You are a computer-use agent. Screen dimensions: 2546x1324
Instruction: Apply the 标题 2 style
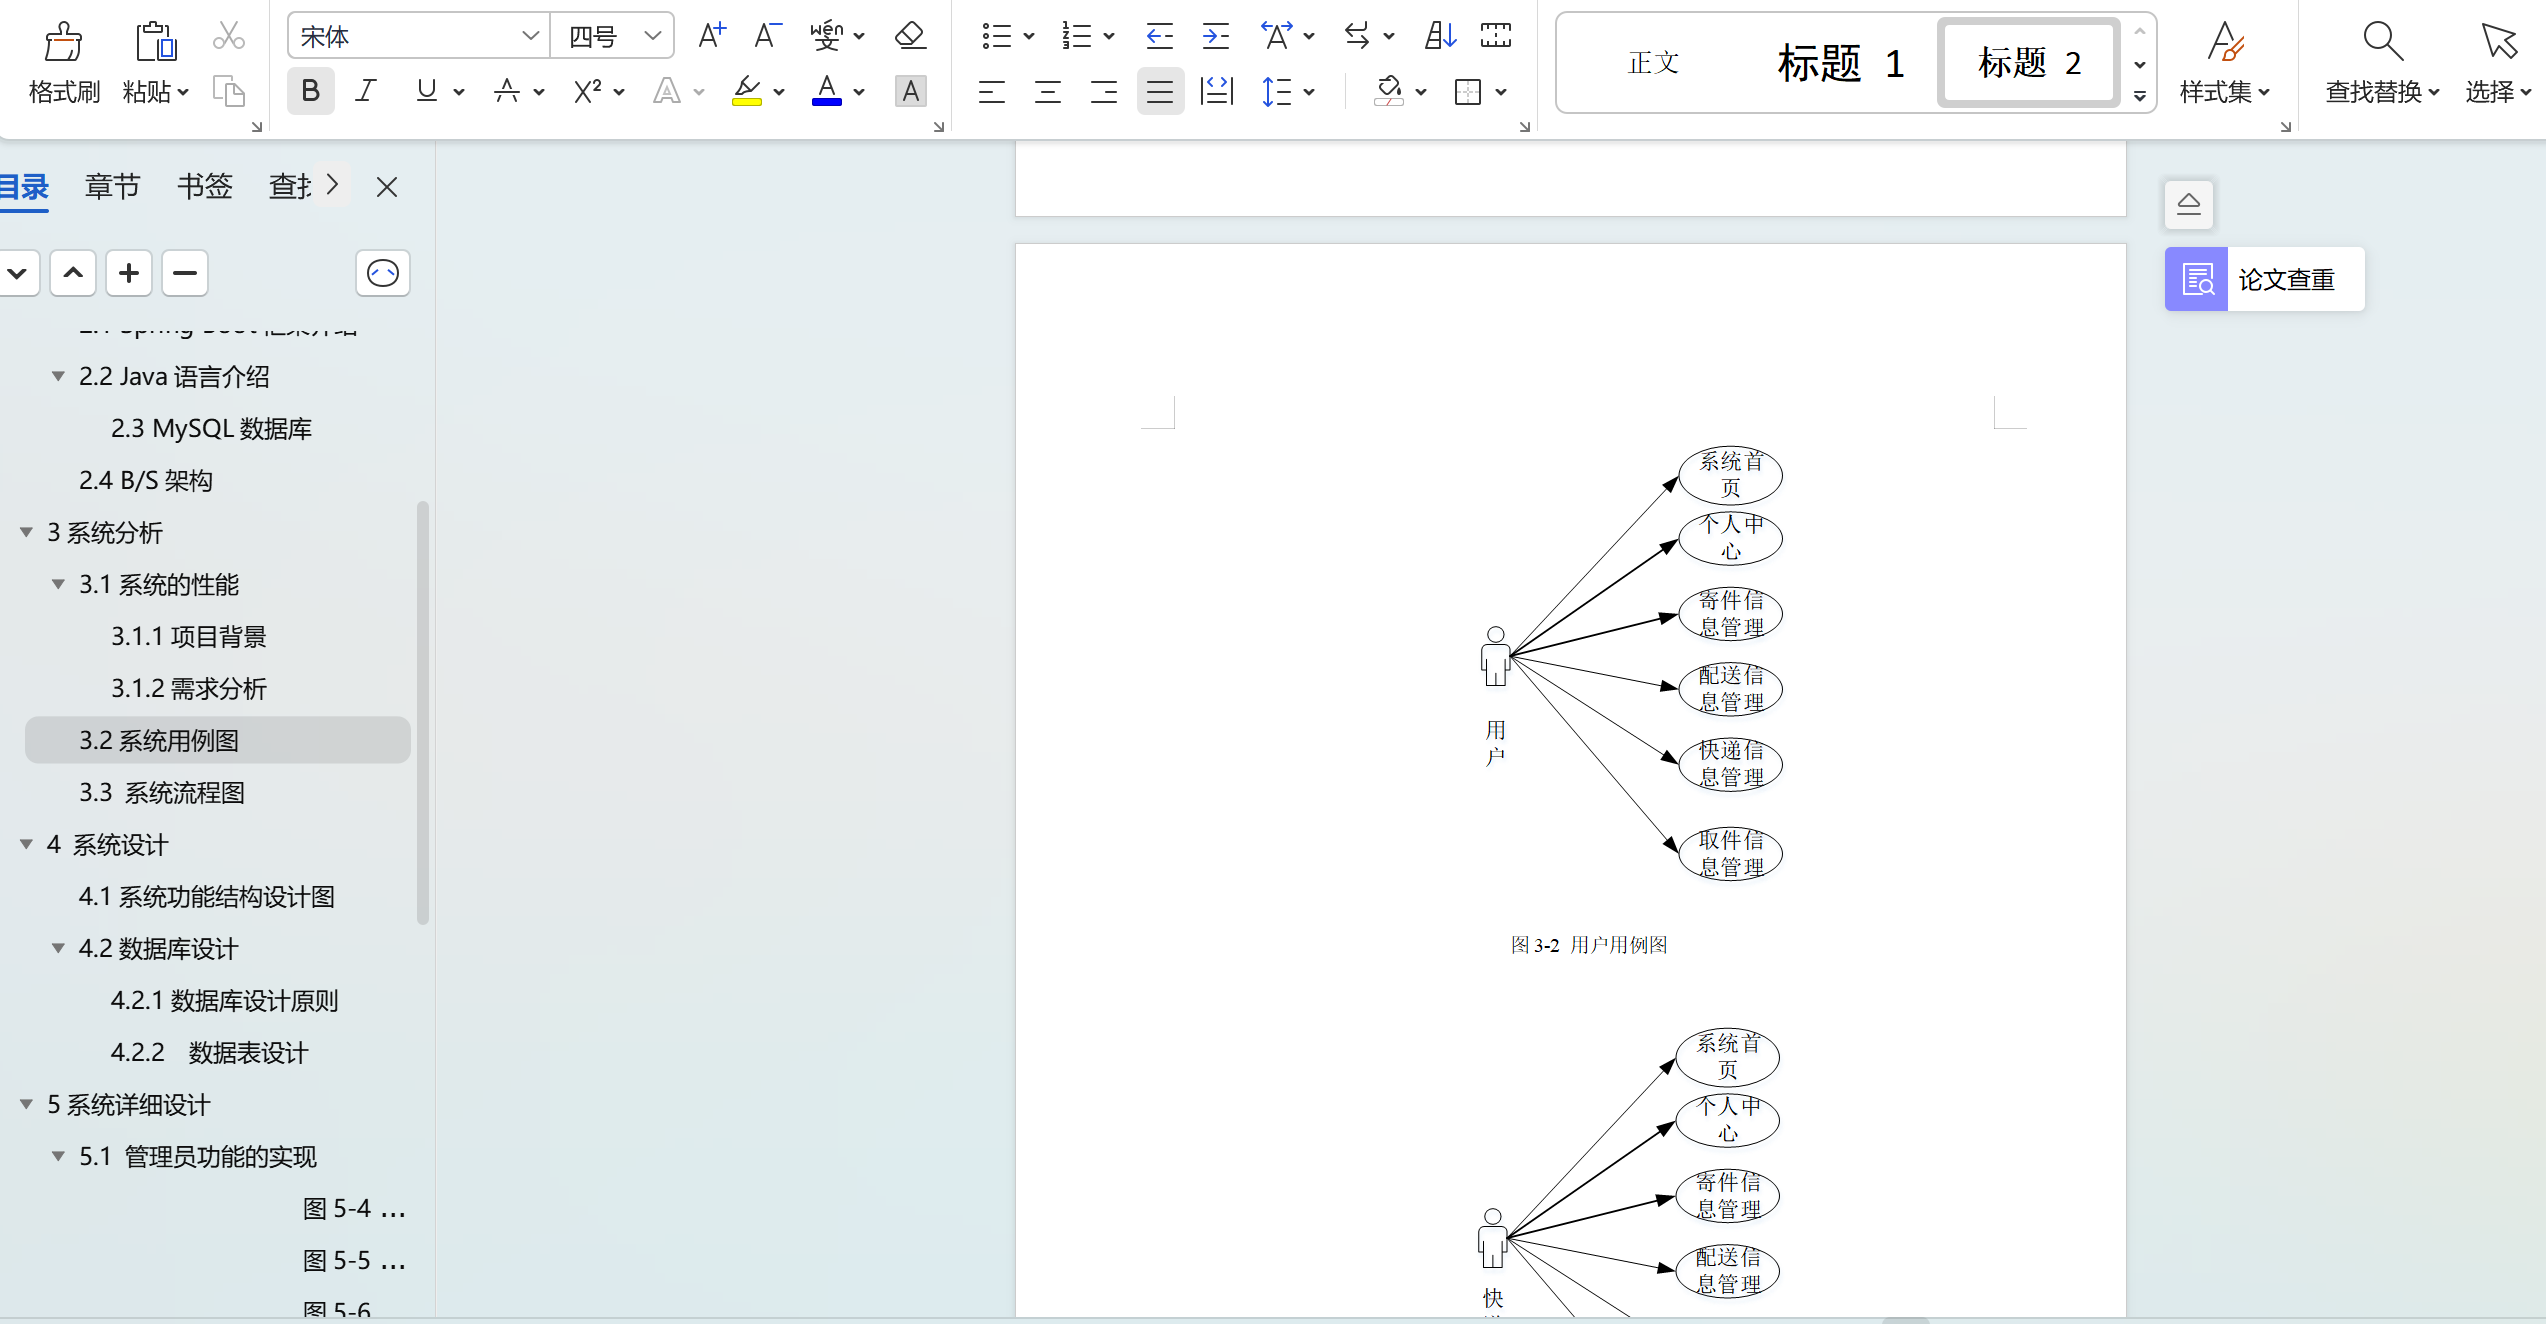[2029, 63]
